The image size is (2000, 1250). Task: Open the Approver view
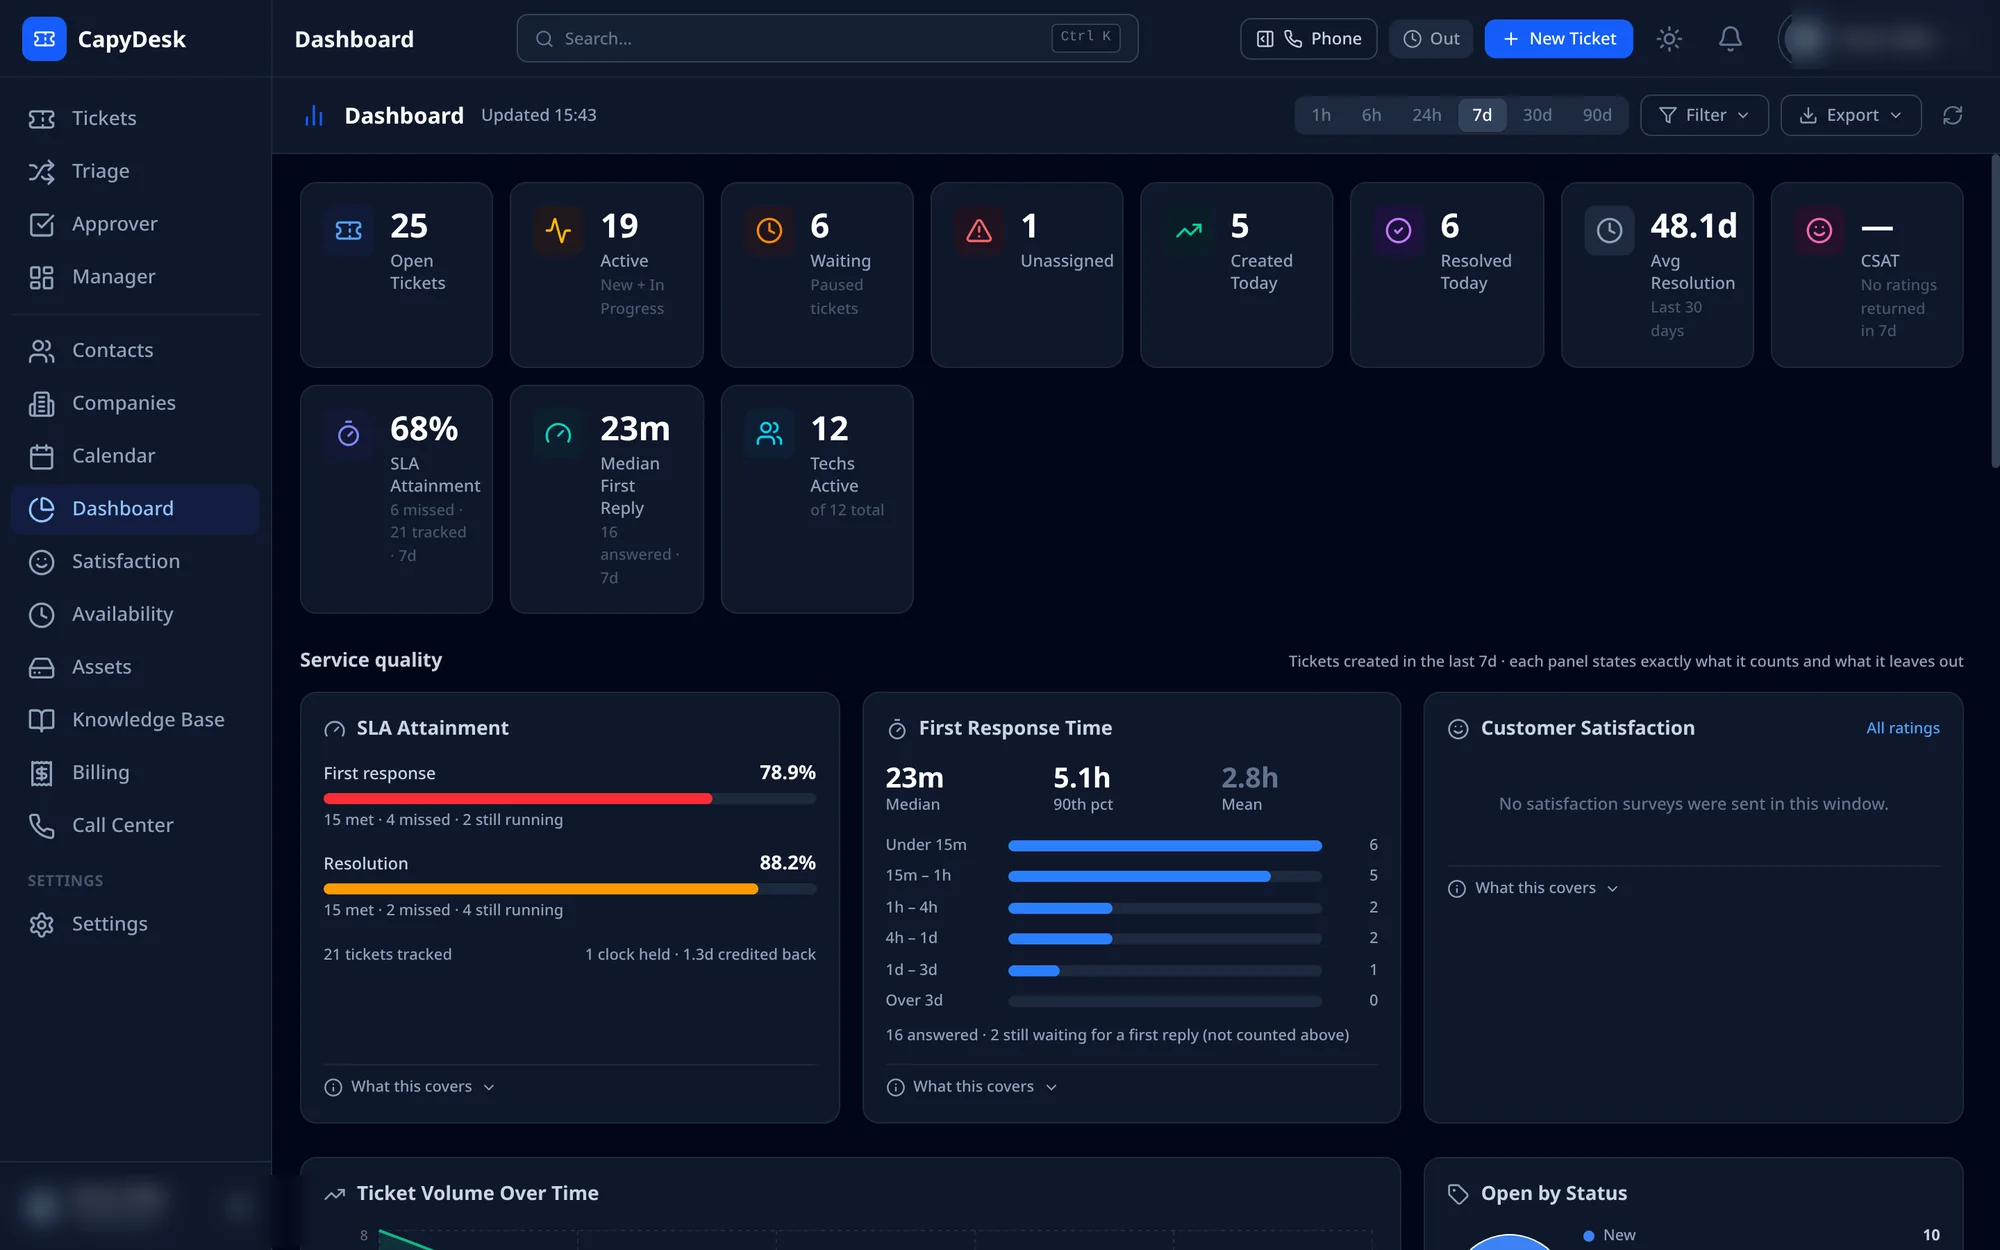136,224
